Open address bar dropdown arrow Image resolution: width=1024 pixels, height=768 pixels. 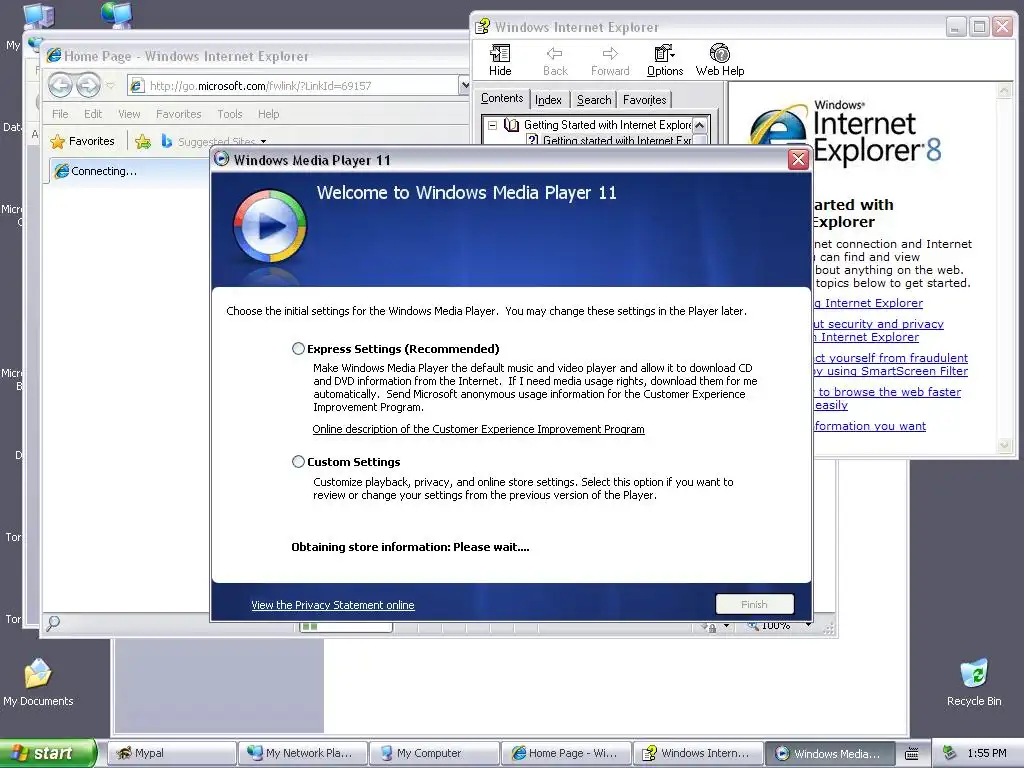(464, 86)
